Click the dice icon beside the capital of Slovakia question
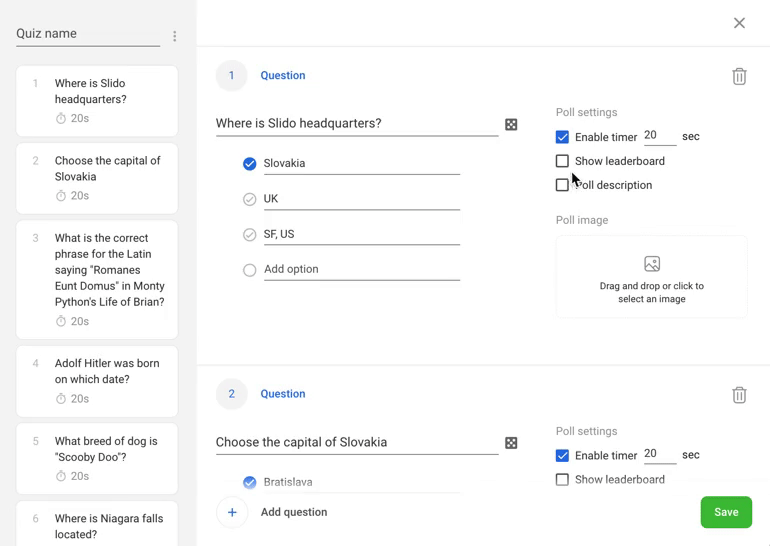This screenshot has width=770, height=546. (511, 443)
